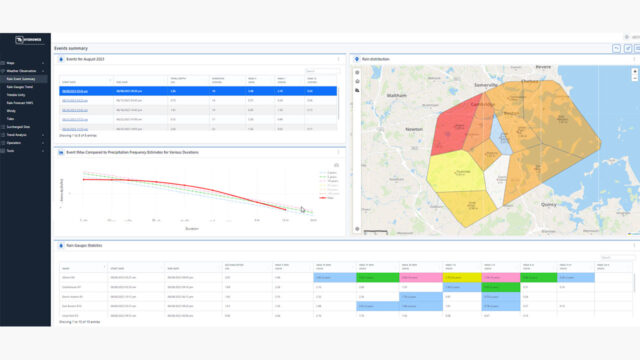This screenshot has width=640, height=360.
Task: Click the yellow highlighted cell in the first gauge row
Action: [x=462, y=278]
